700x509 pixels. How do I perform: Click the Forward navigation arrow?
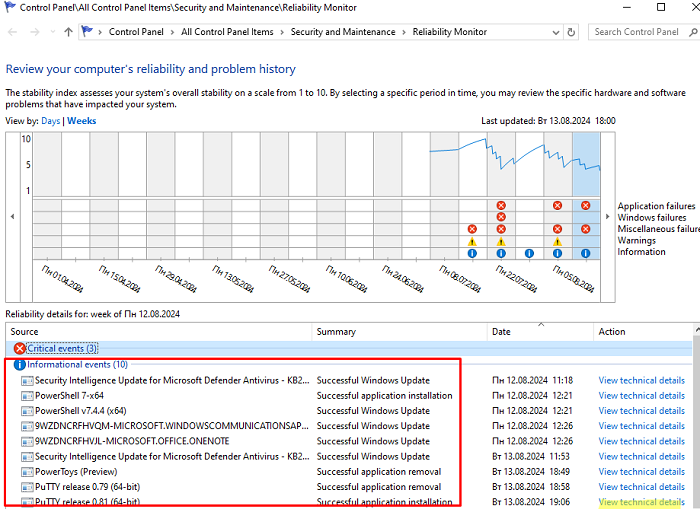(35, 32)
